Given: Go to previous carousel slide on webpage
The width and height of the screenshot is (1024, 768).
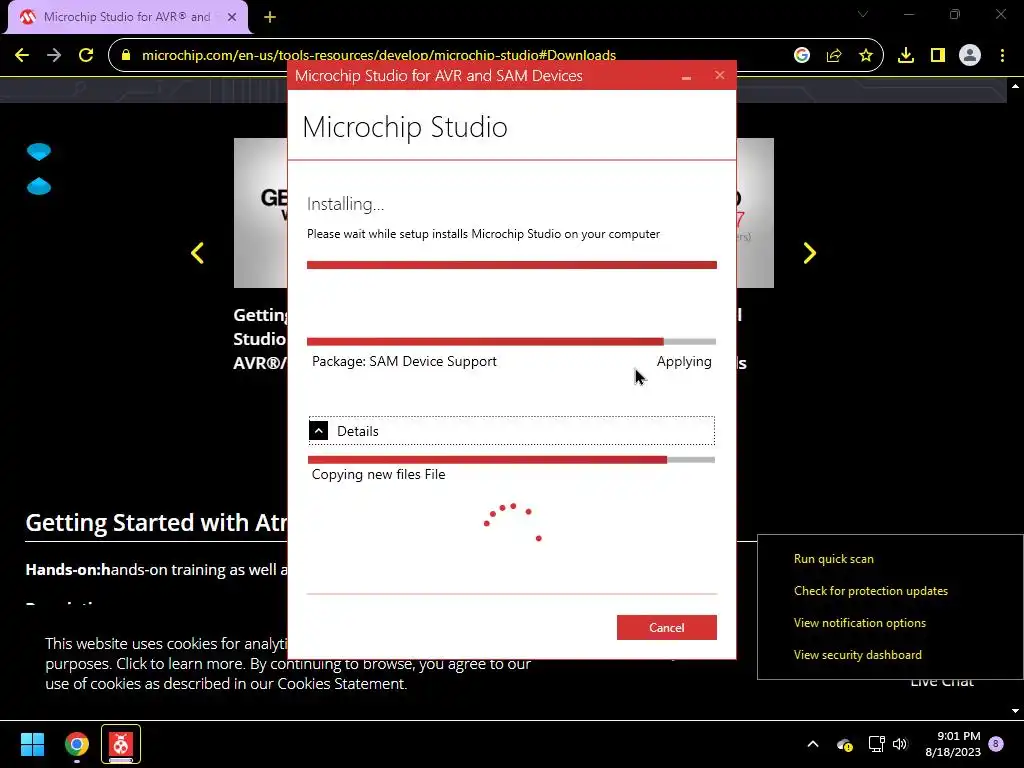Looking at the screenshot, I should 197,253.
